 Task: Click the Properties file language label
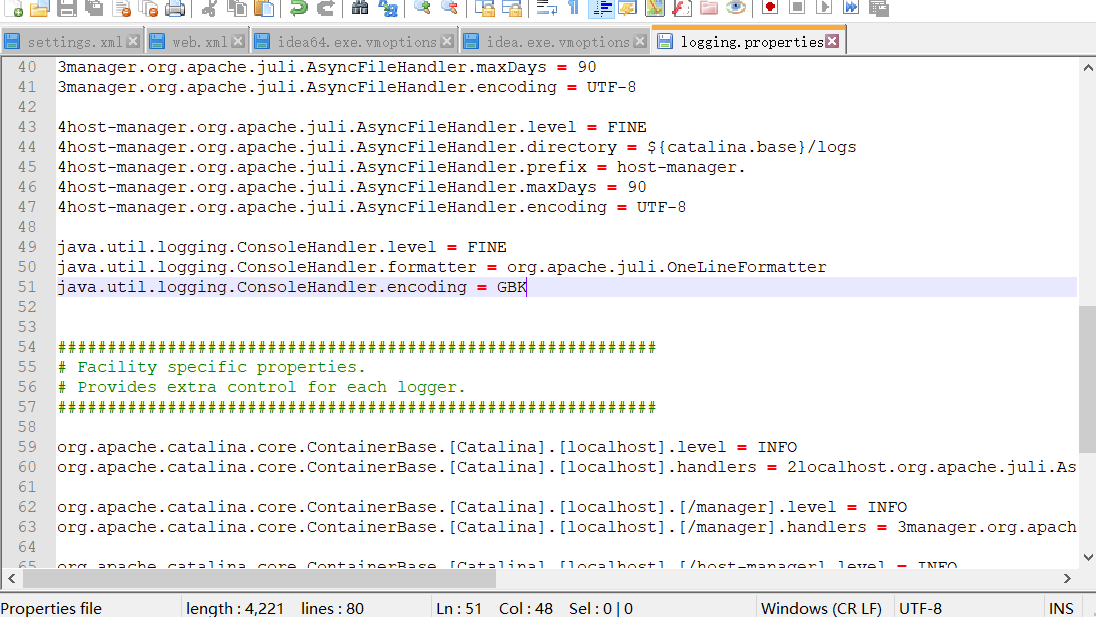pos(51,608)
